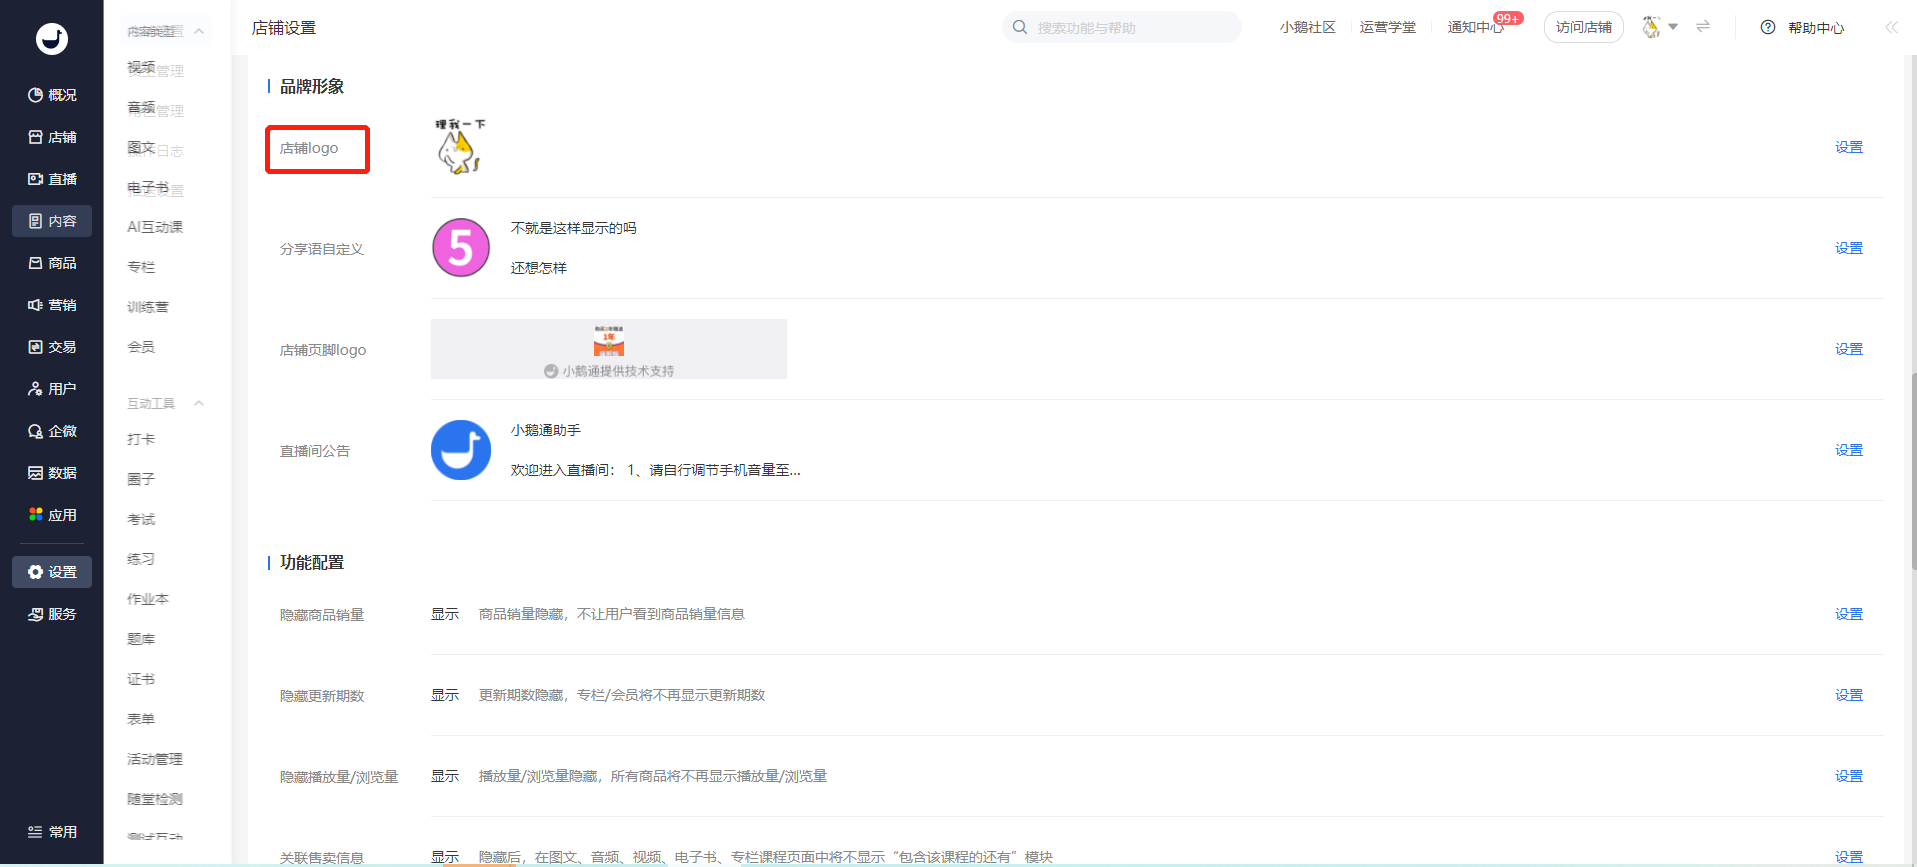
Task: Open the 商品 products section
Action: 52,263
